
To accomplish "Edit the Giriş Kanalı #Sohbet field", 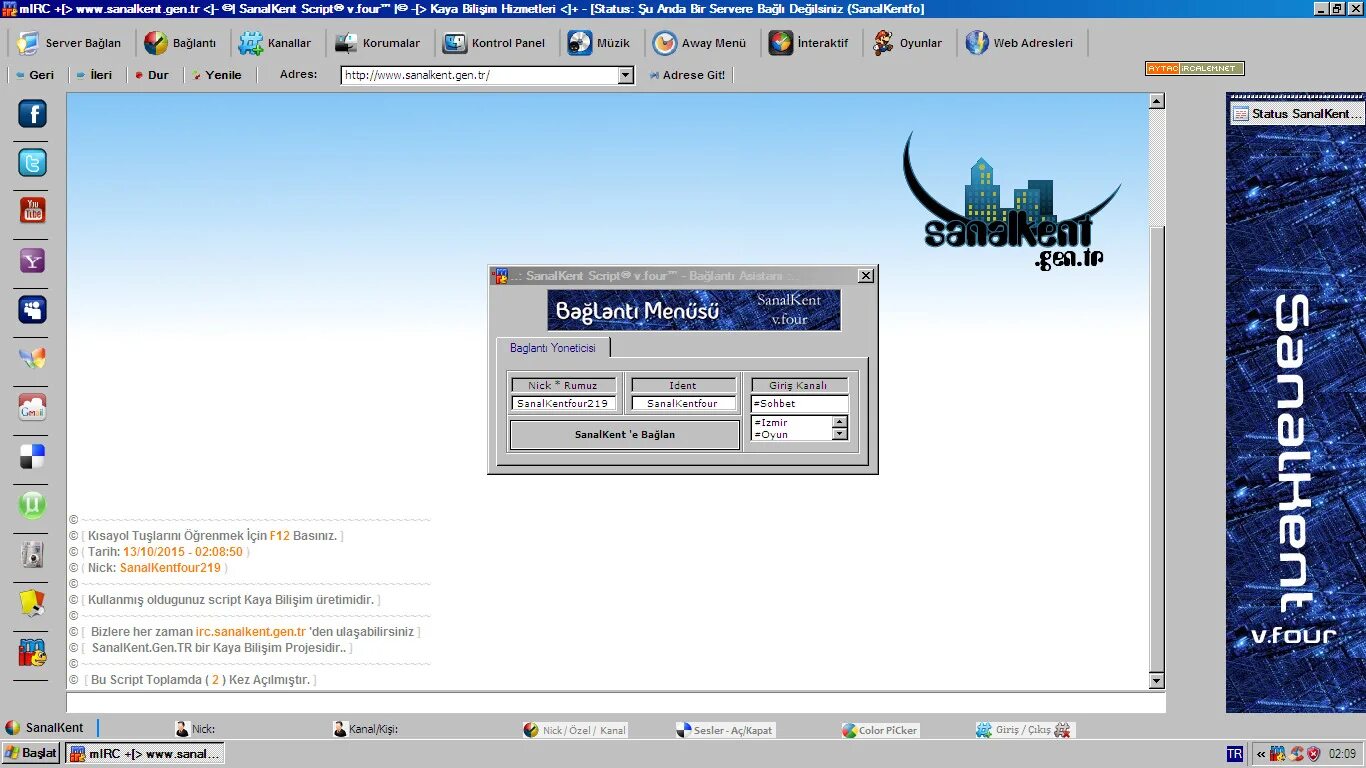I will (799, 404).
